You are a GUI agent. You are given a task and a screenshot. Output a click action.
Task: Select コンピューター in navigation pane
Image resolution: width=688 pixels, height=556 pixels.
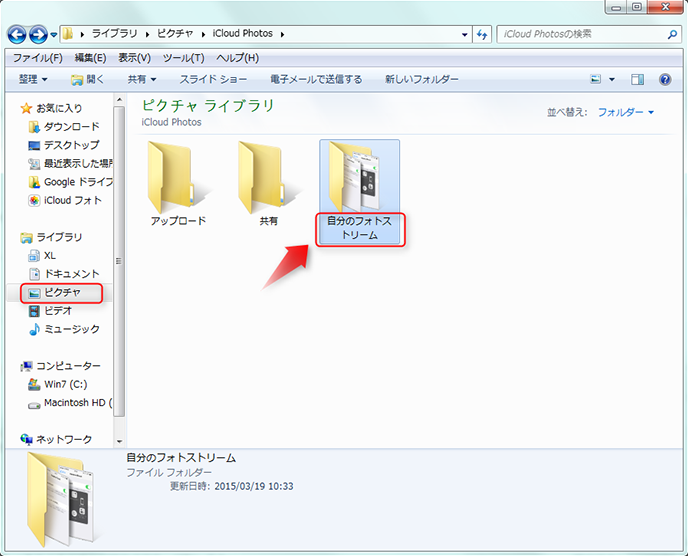pyautogui.click(x=68, y=366)
